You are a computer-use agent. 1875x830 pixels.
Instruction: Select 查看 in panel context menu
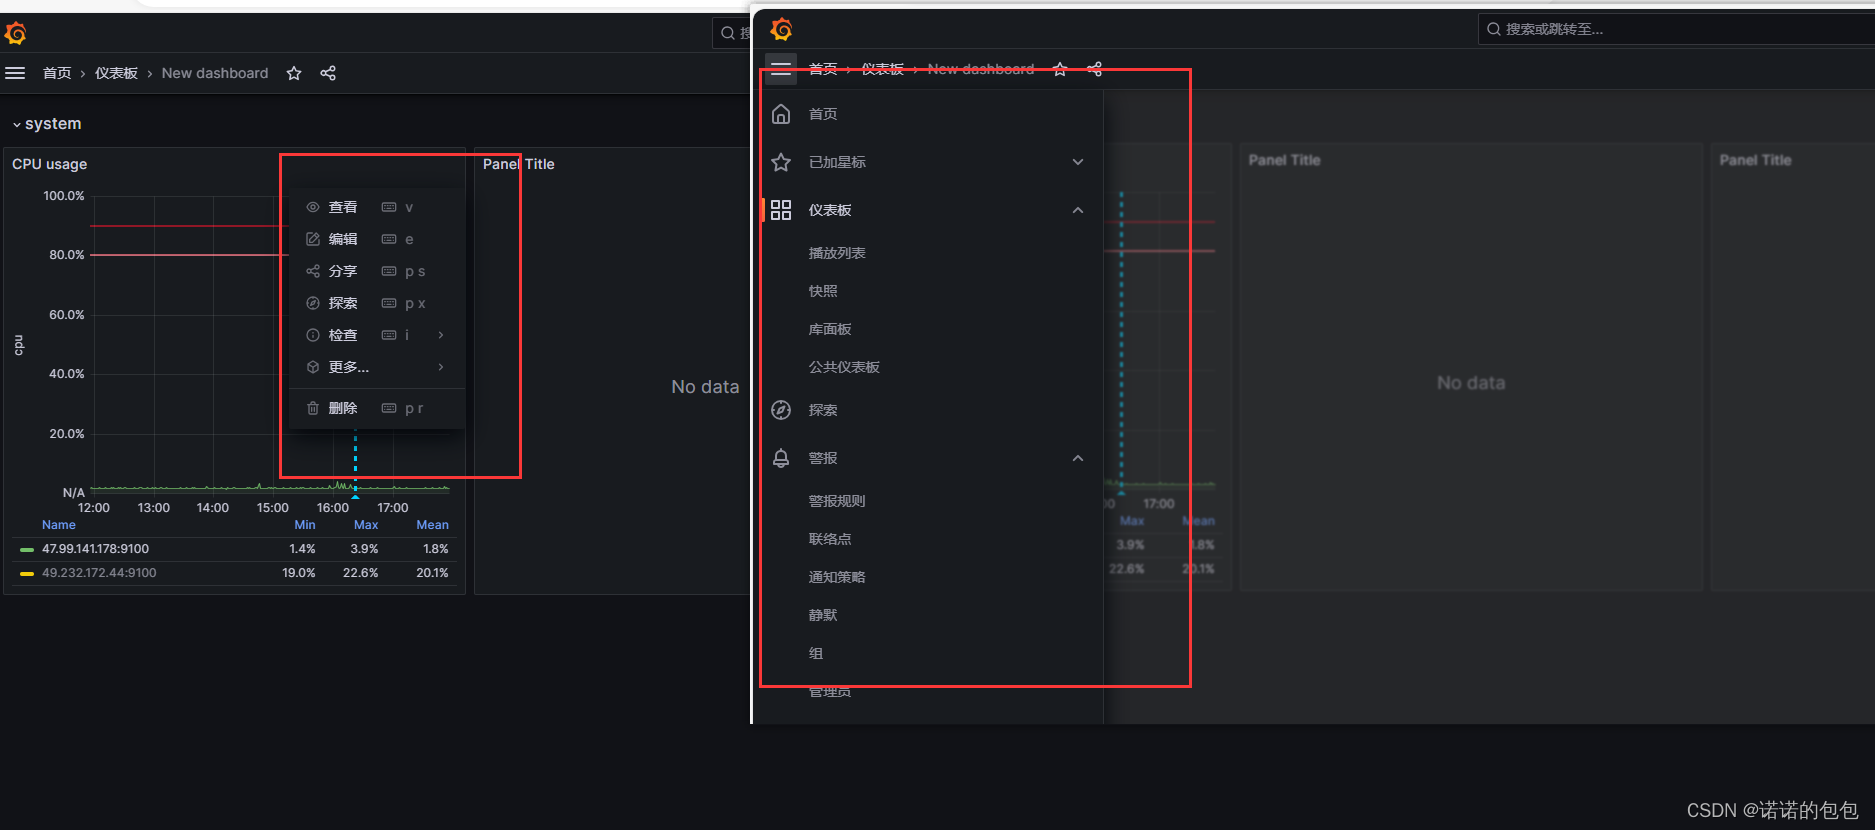[377, 207]
